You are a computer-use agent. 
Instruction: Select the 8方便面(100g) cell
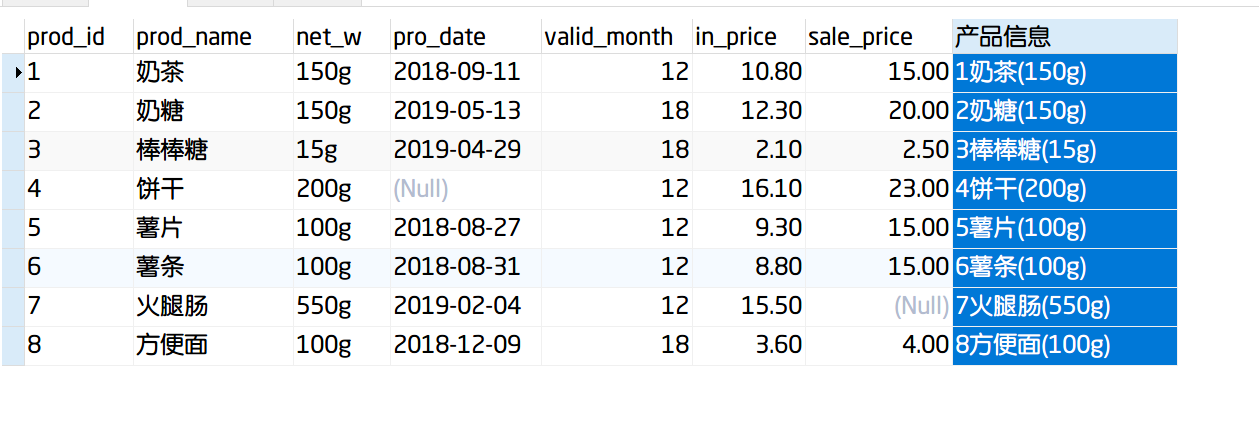[1065, 345]
